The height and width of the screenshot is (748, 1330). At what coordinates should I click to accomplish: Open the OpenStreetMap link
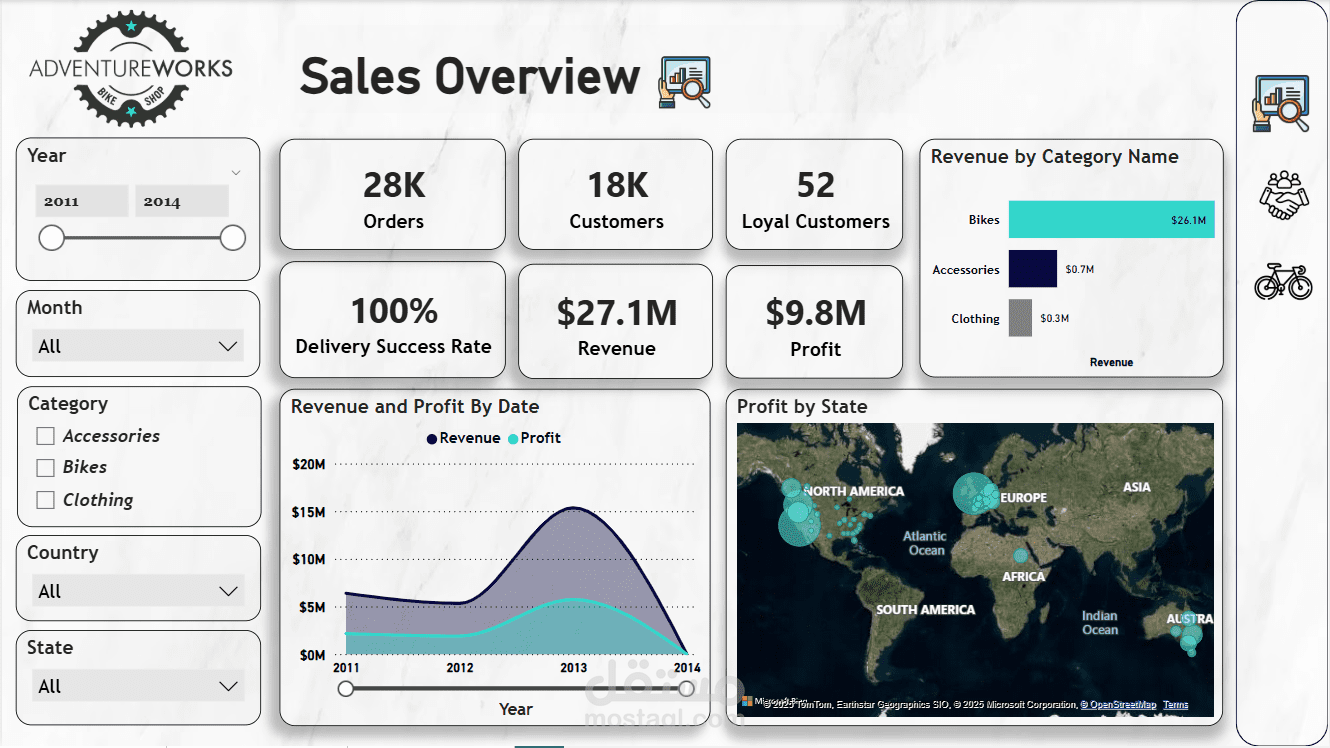coord(1118,705)
